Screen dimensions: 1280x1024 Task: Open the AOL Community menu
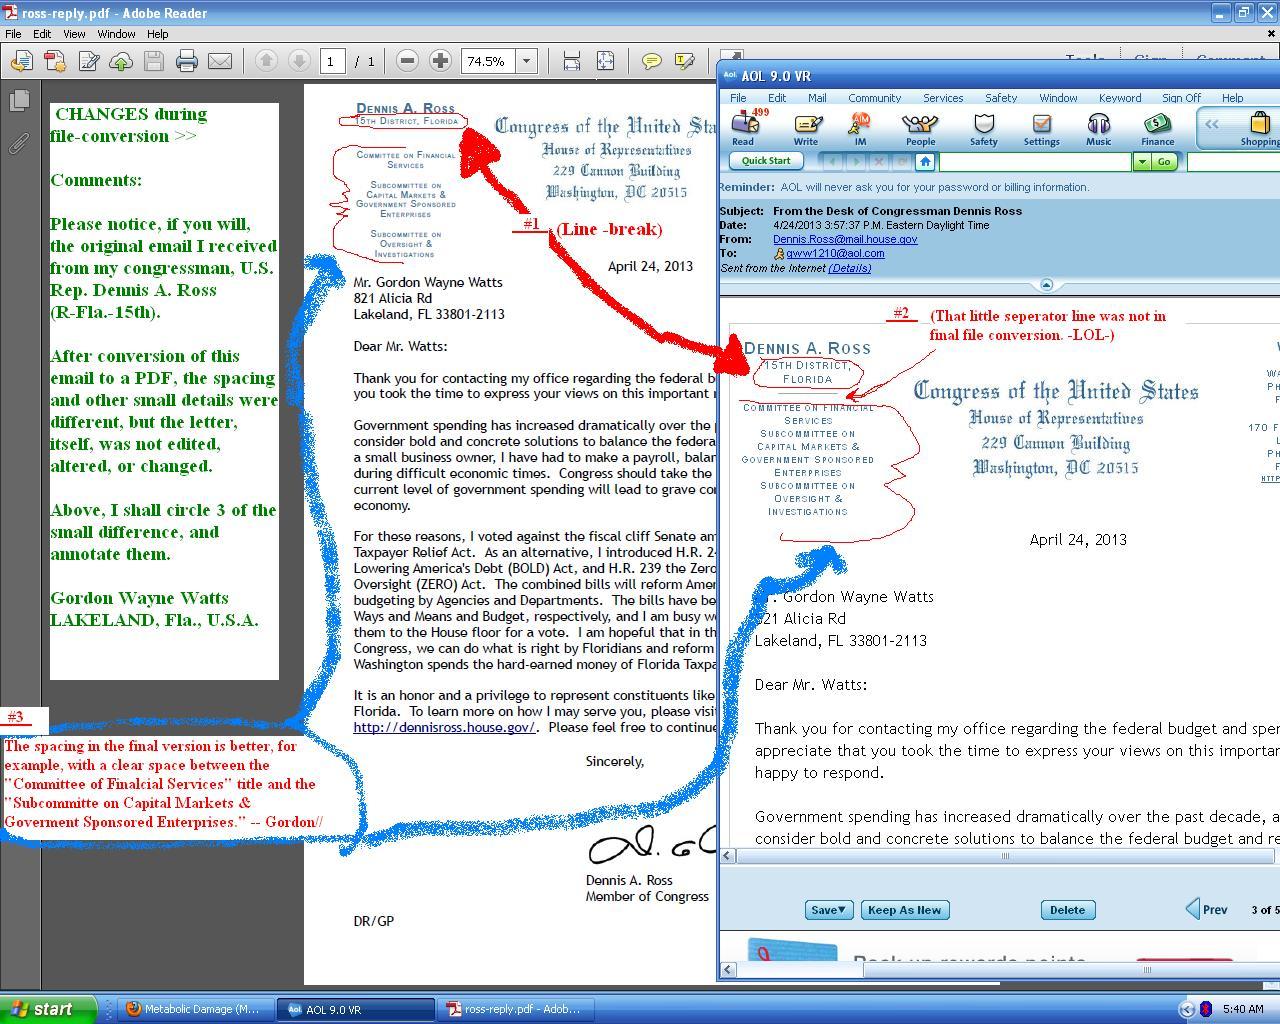pyautogui.click(x=875, y=98)
